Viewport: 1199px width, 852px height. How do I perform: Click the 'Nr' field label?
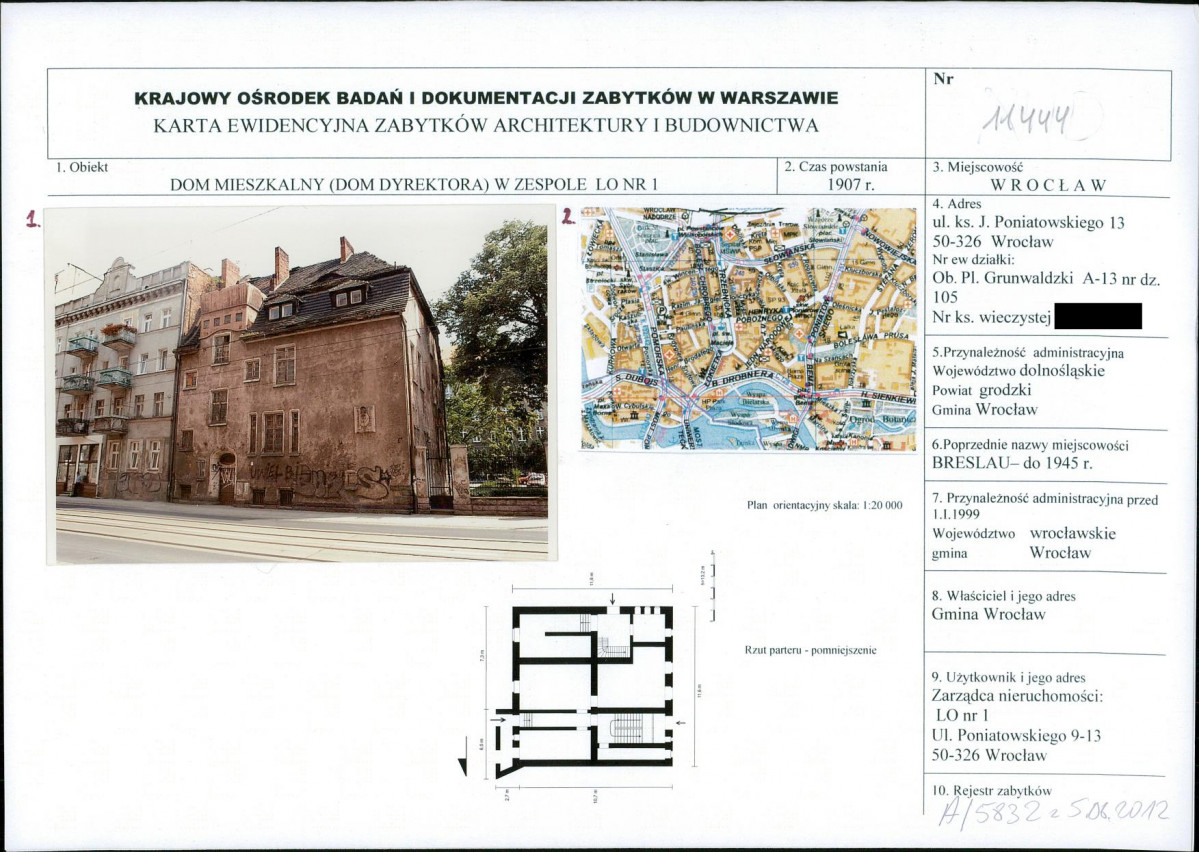[943, 80]
